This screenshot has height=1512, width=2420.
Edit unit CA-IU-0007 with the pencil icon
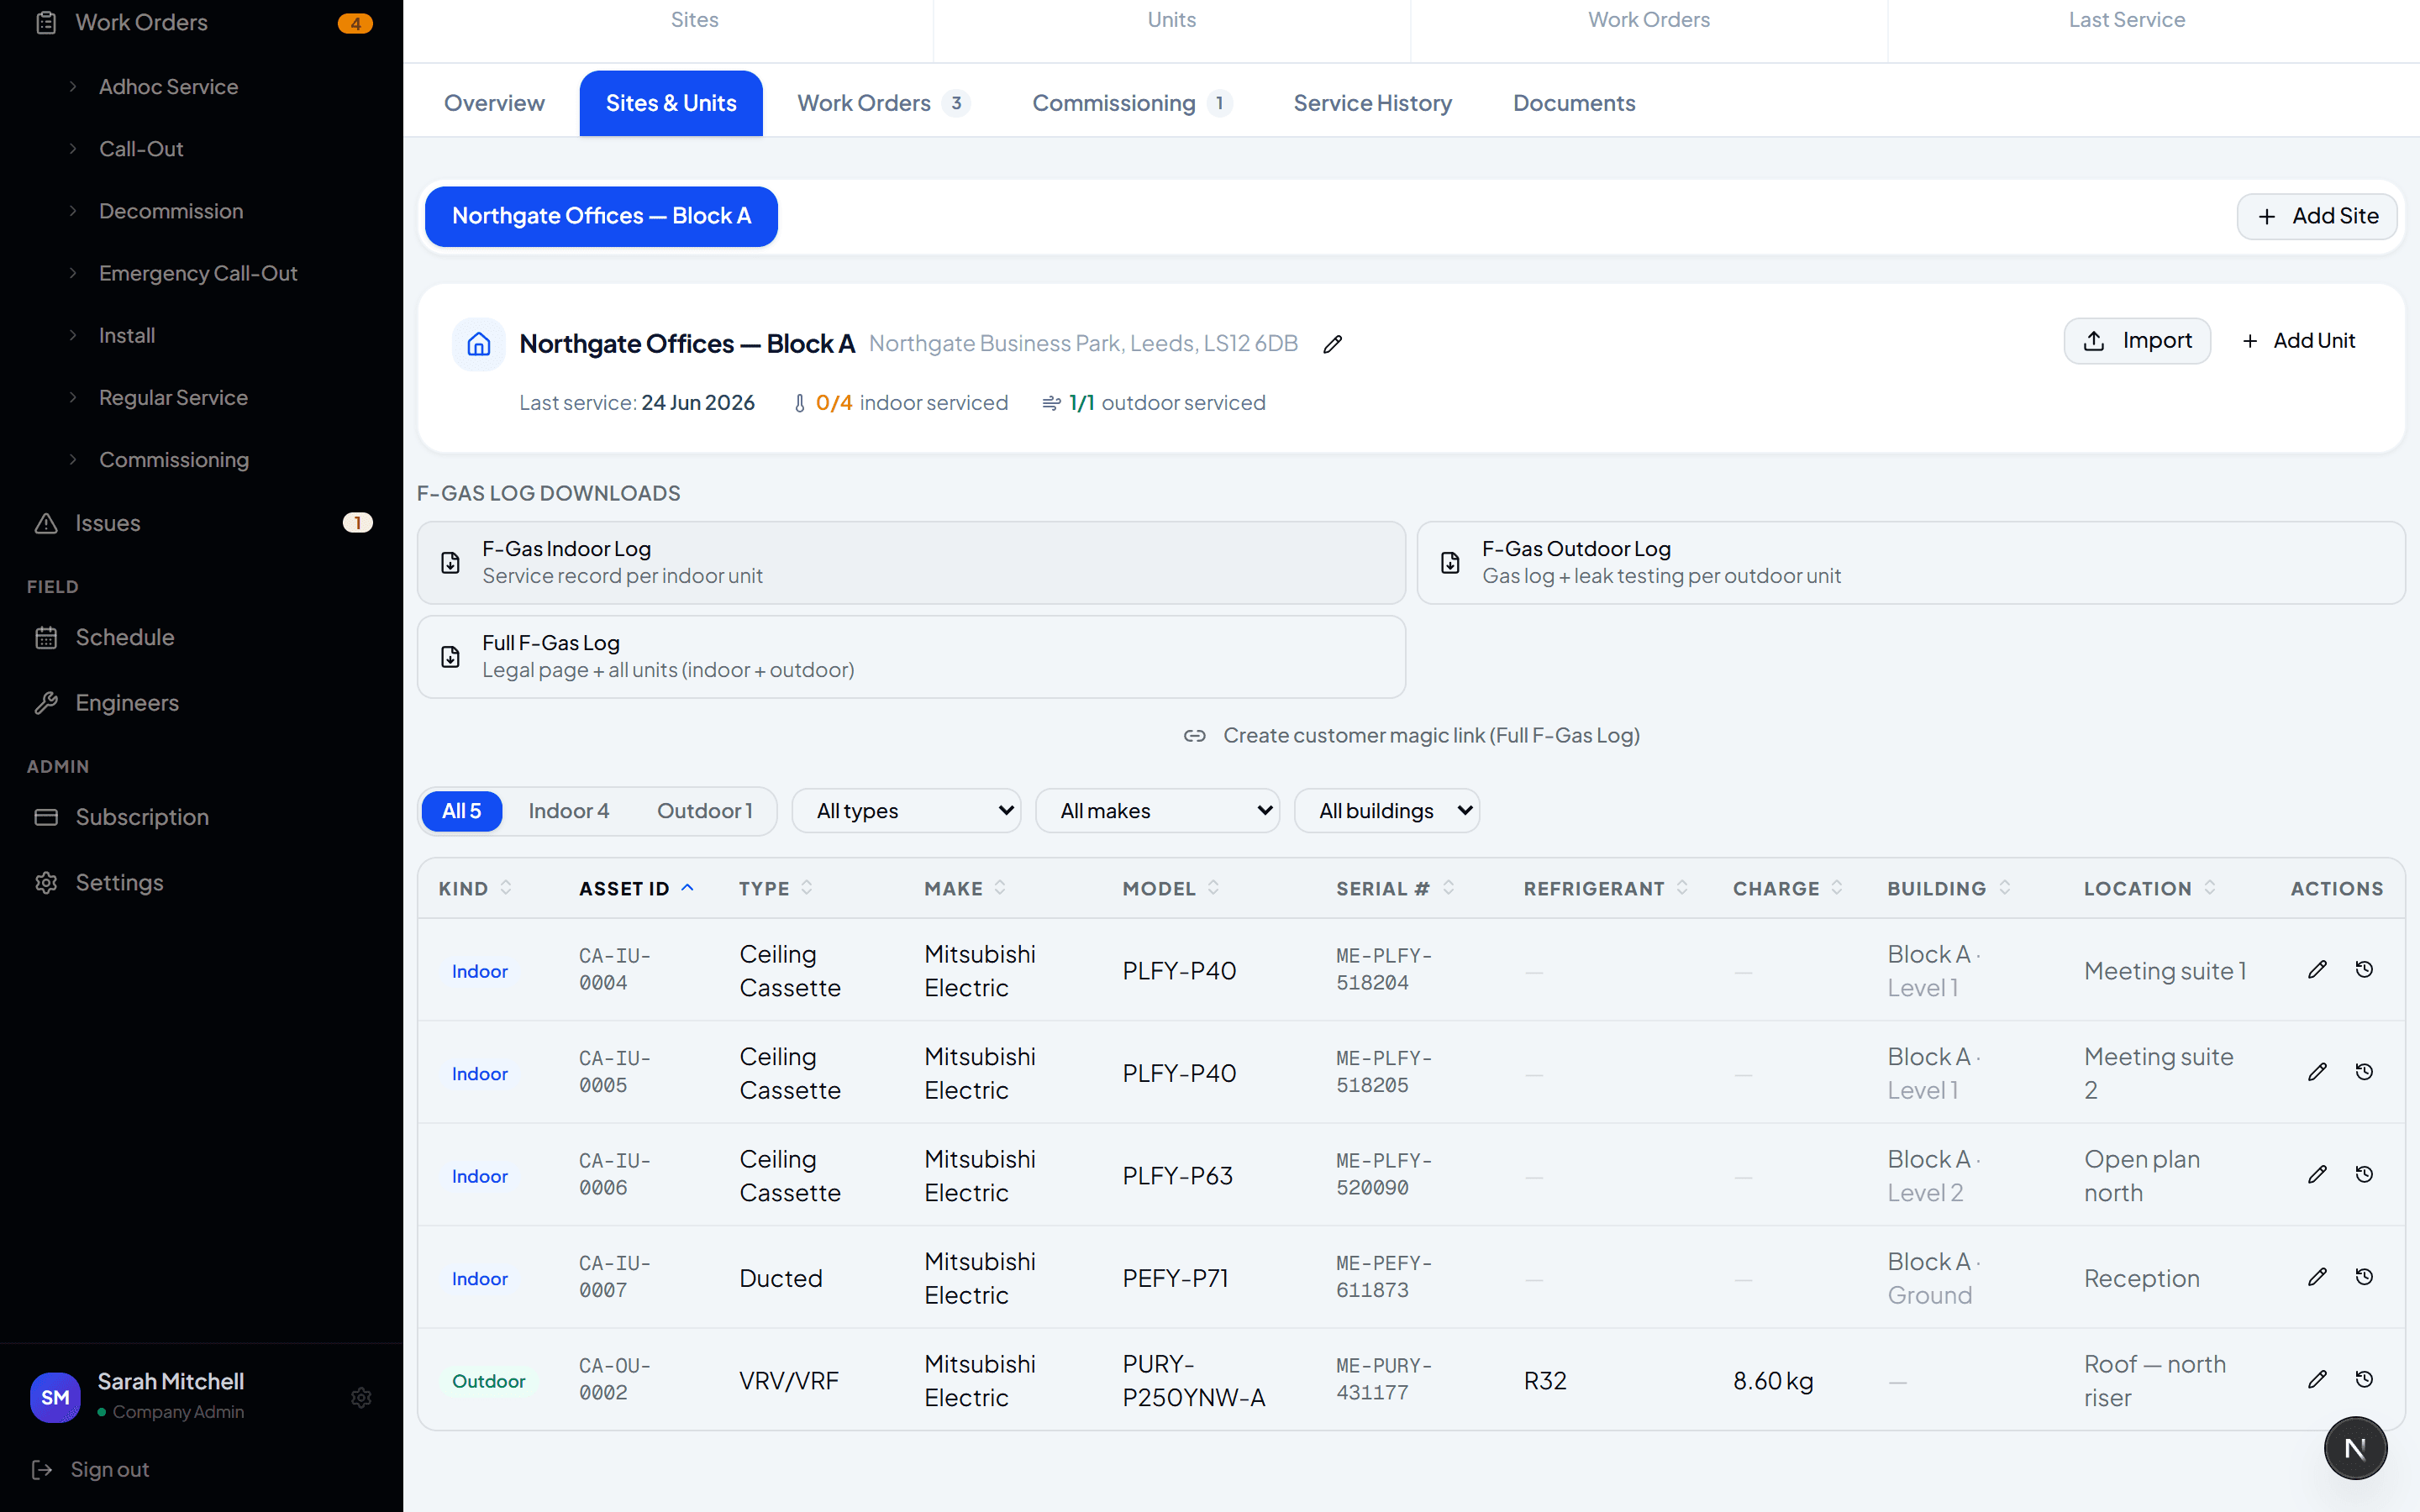pos(2317,1277)
